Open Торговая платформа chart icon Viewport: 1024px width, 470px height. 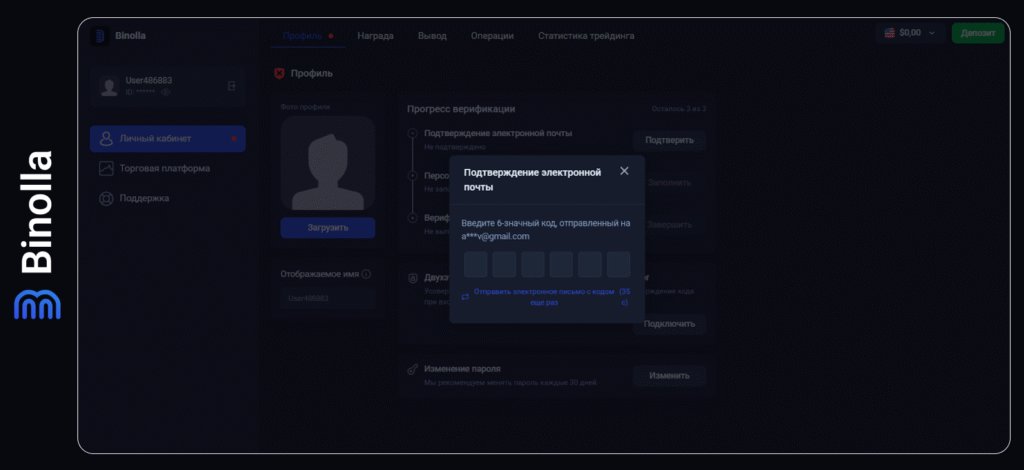pyautogui.click(x=106, y=168)
